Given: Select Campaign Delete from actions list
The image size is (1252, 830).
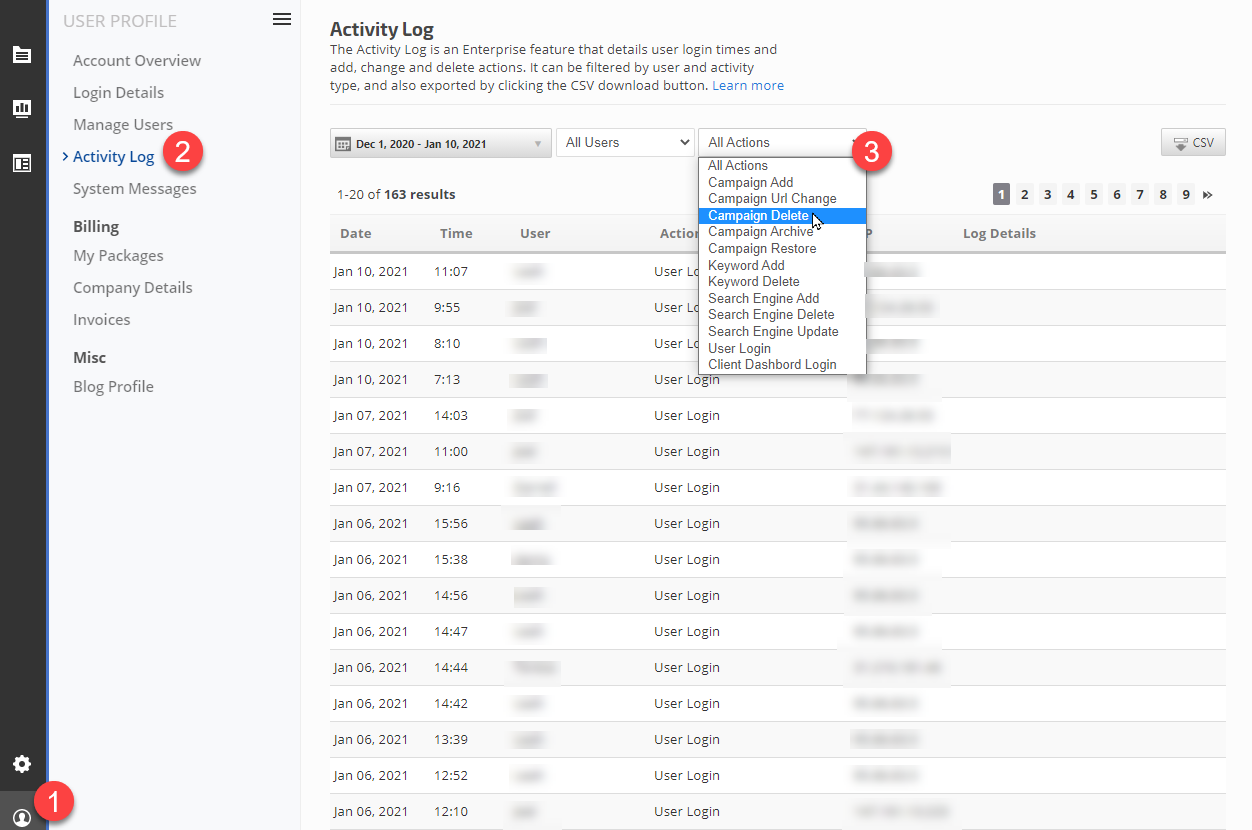Looking at the screenshot, I should click(x=758, y=216).
